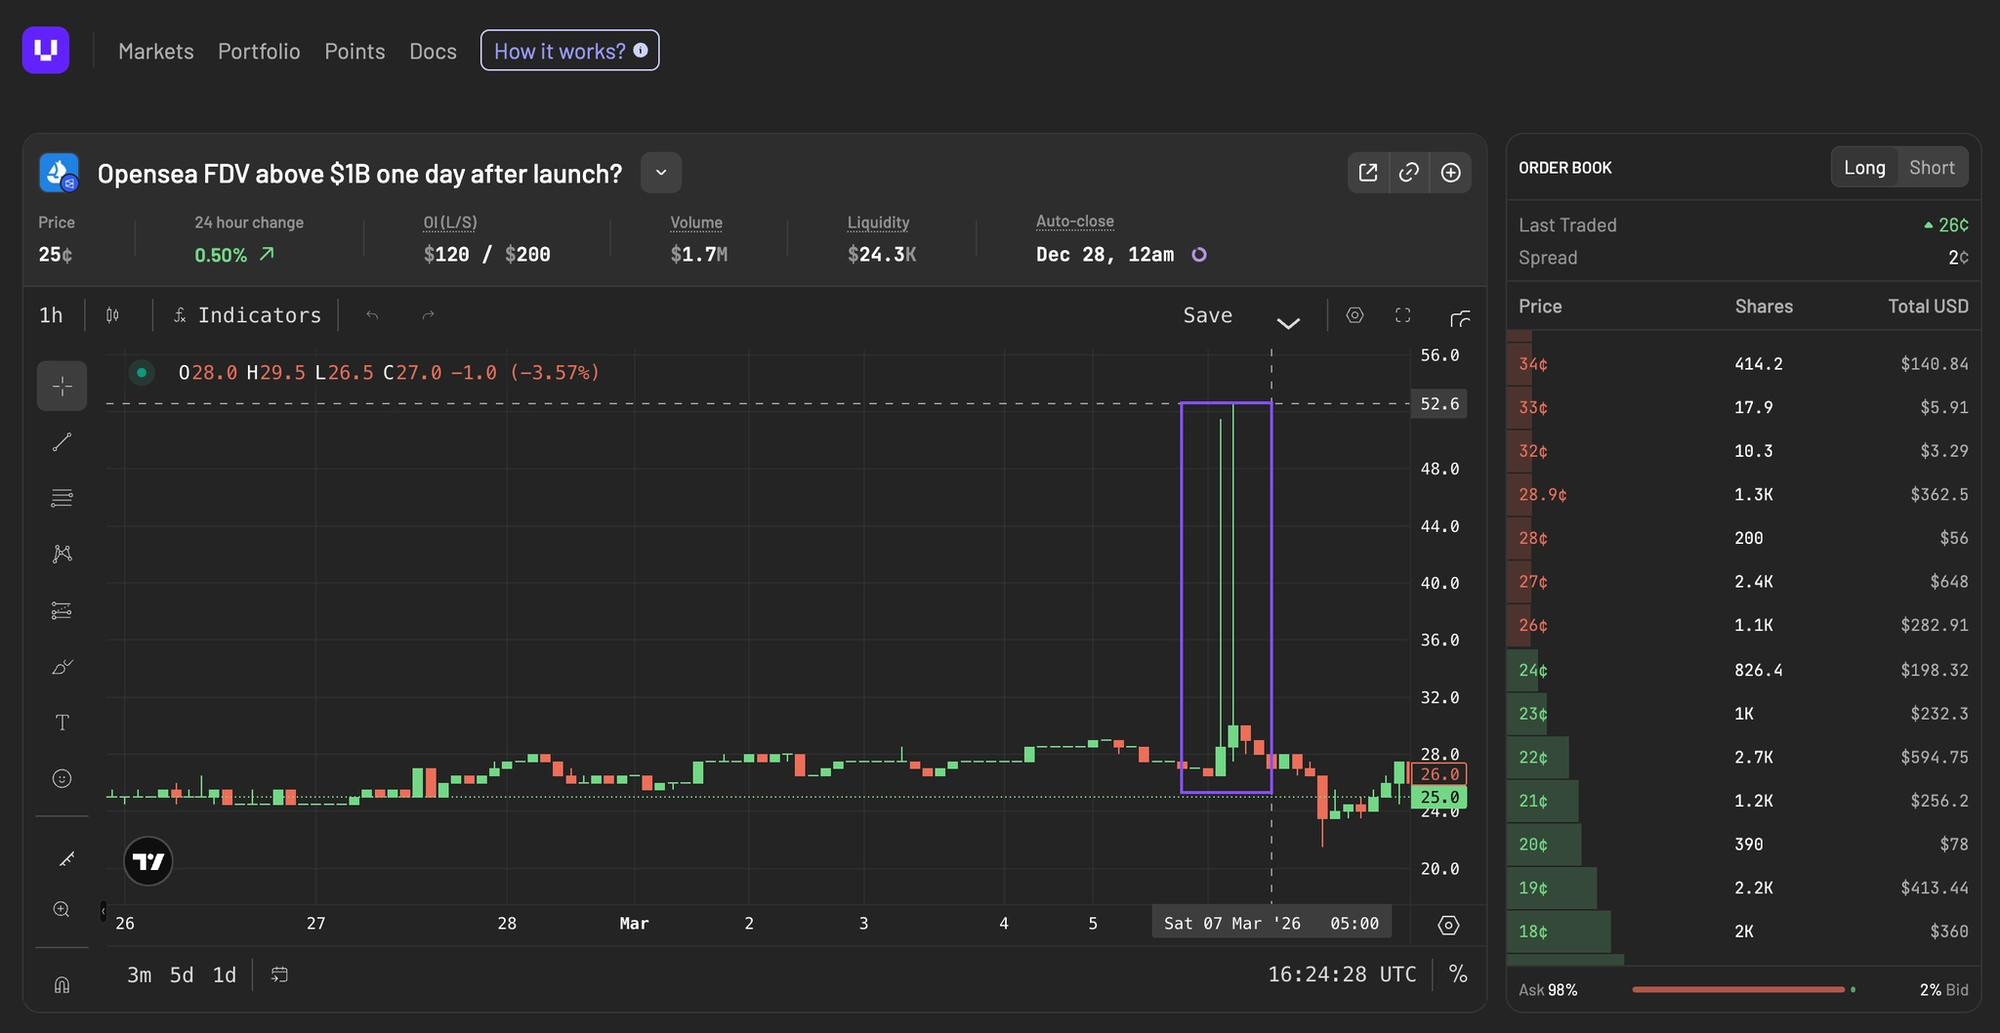This screenshot has height=1033, width=2000.
Task: Undo the last chart action
Action: point(372,316)
